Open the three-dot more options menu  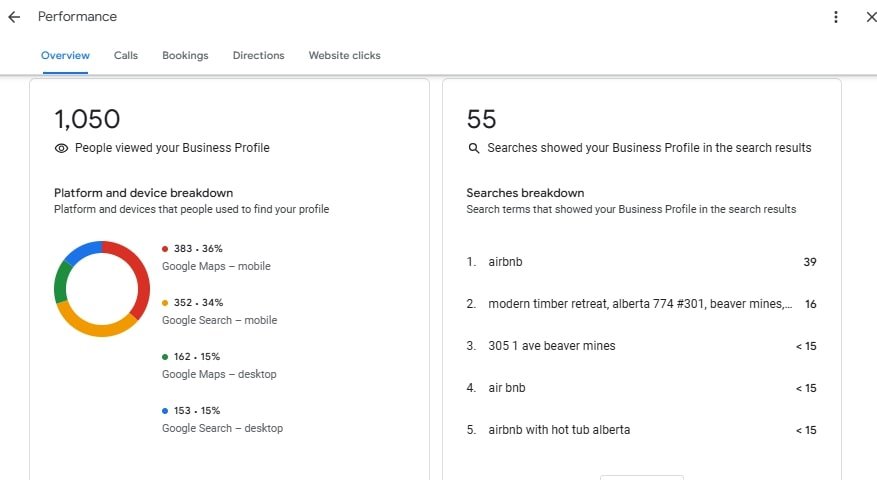pos(836,17)
